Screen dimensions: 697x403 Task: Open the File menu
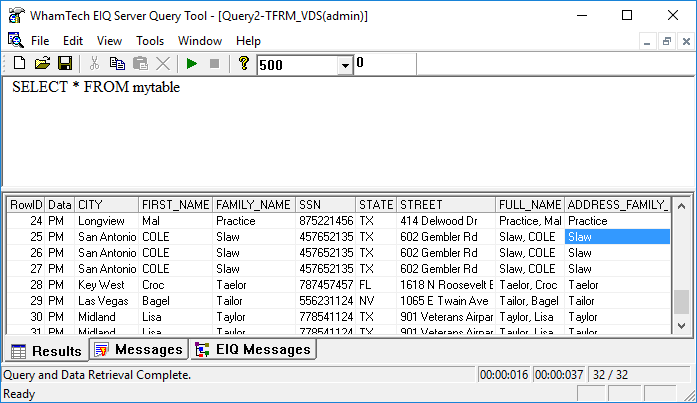coord(40,41)
